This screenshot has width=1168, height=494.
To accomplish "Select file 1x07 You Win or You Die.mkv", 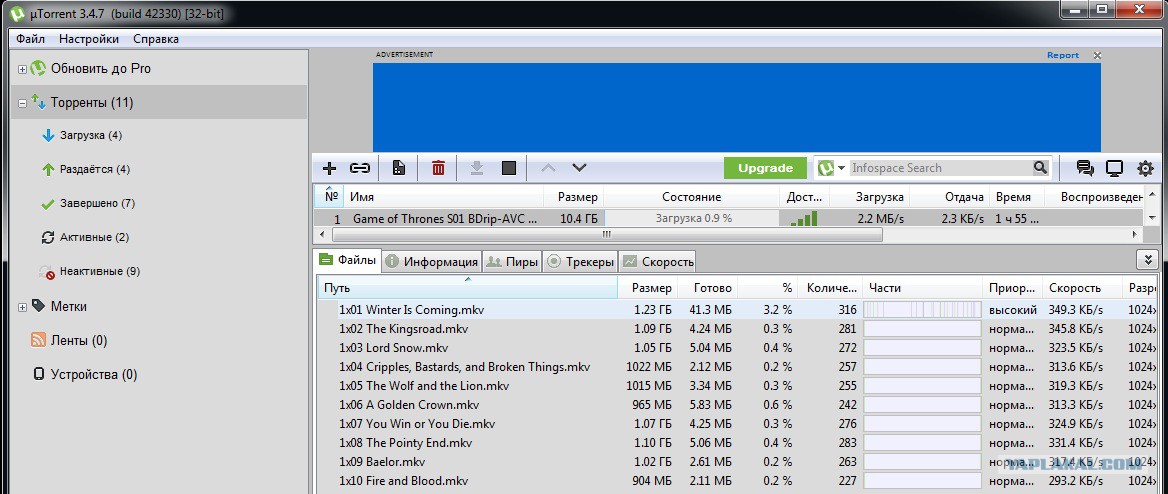I will [x=417, y=424].
